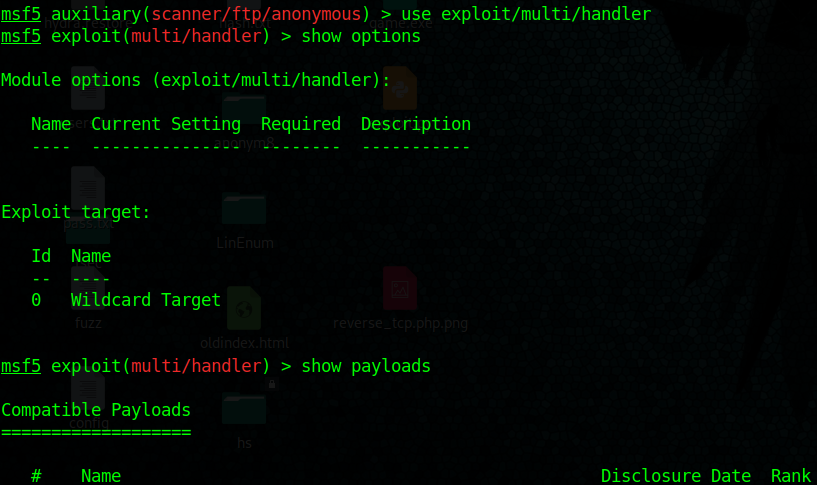Viewport: 817px width, 485px height.
Task: Click the fuzz file icon
Action: pos(88,287)
